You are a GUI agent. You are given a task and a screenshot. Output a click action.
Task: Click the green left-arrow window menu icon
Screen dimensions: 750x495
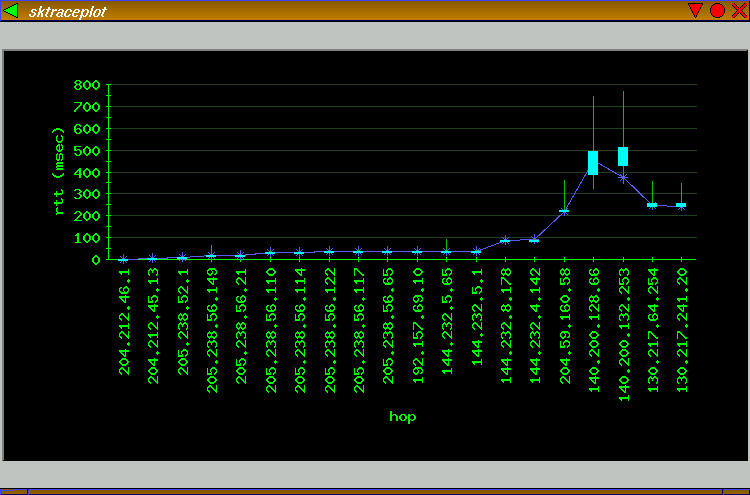(12, 11)
